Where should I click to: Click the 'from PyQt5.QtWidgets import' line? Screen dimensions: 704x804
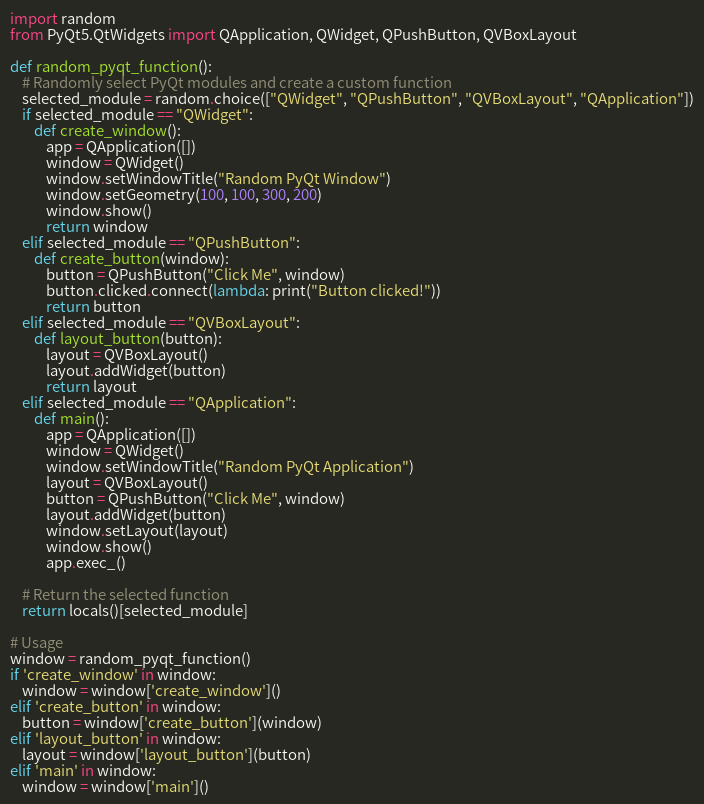click(293, 35)
